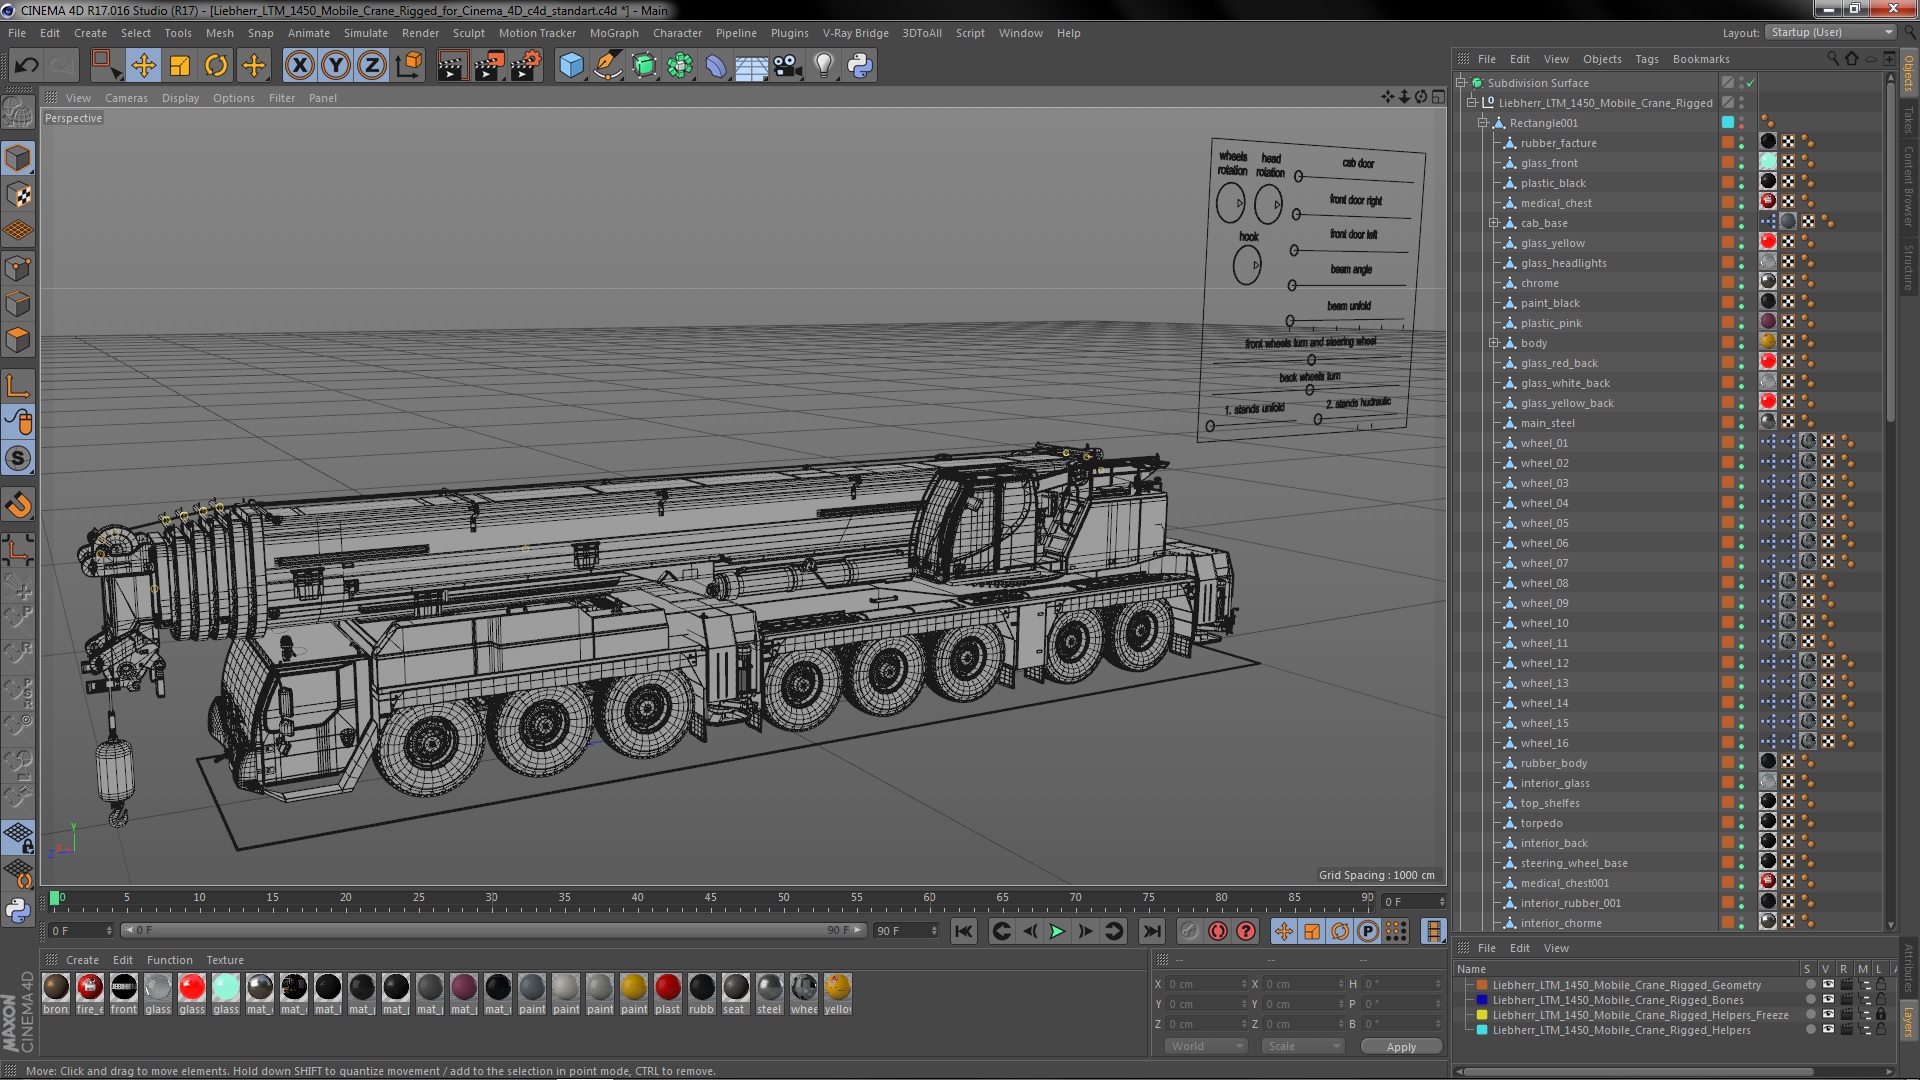Click the X position field
The height and width of the screenshot is (1080, 1920).
1207,985
